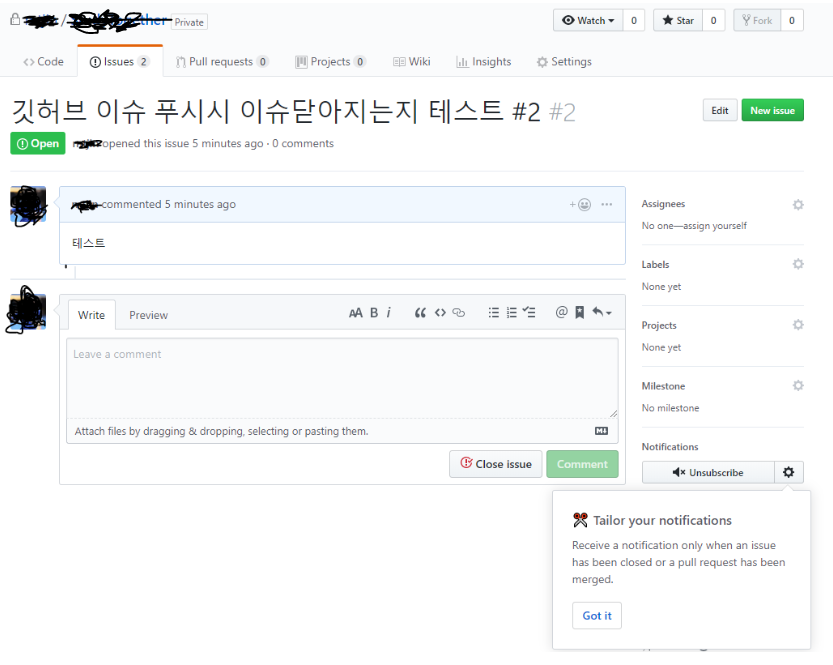The height and width of the screenshot is (665, 833).
Task: Submit with the Comment button
Action: tap(582, 464)
